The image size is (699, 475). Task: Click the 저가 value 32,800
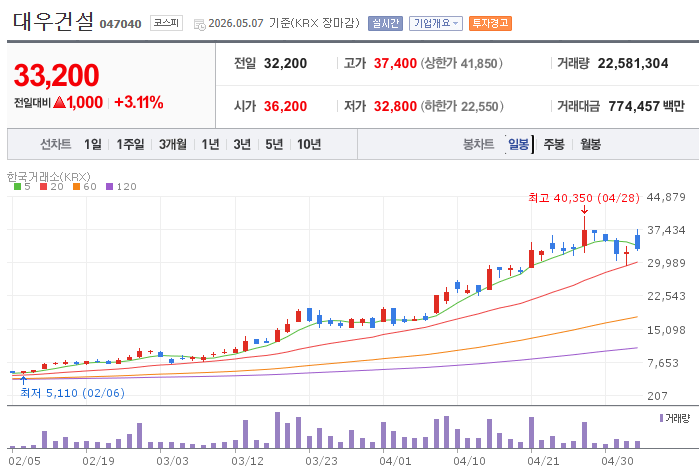click(x=395, y=106)
